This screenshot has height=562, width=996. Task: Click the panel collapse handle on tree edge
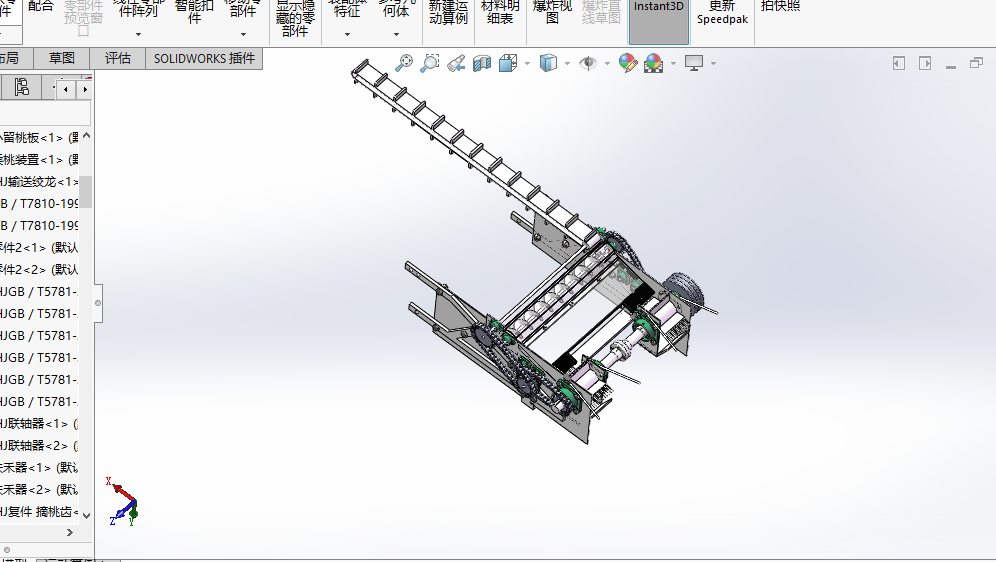[x=98, y=304]
